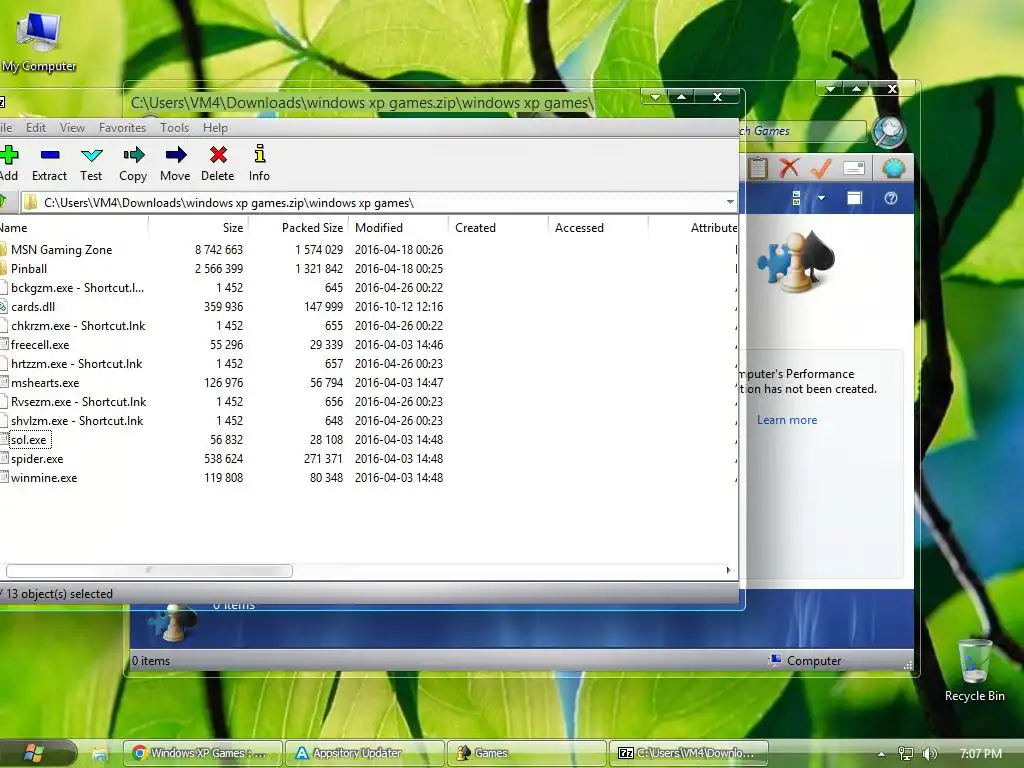Switch to Appsitory Updater taskbar button
Screen dimensions: 1024x768
pos(365,753)
